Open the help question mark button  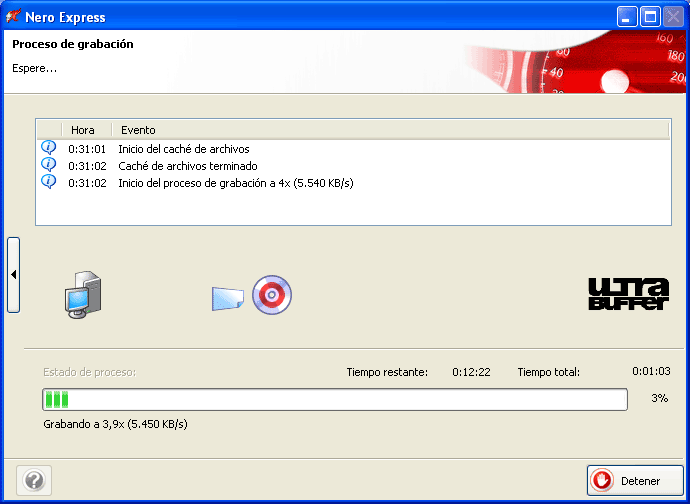coord(34,481)
